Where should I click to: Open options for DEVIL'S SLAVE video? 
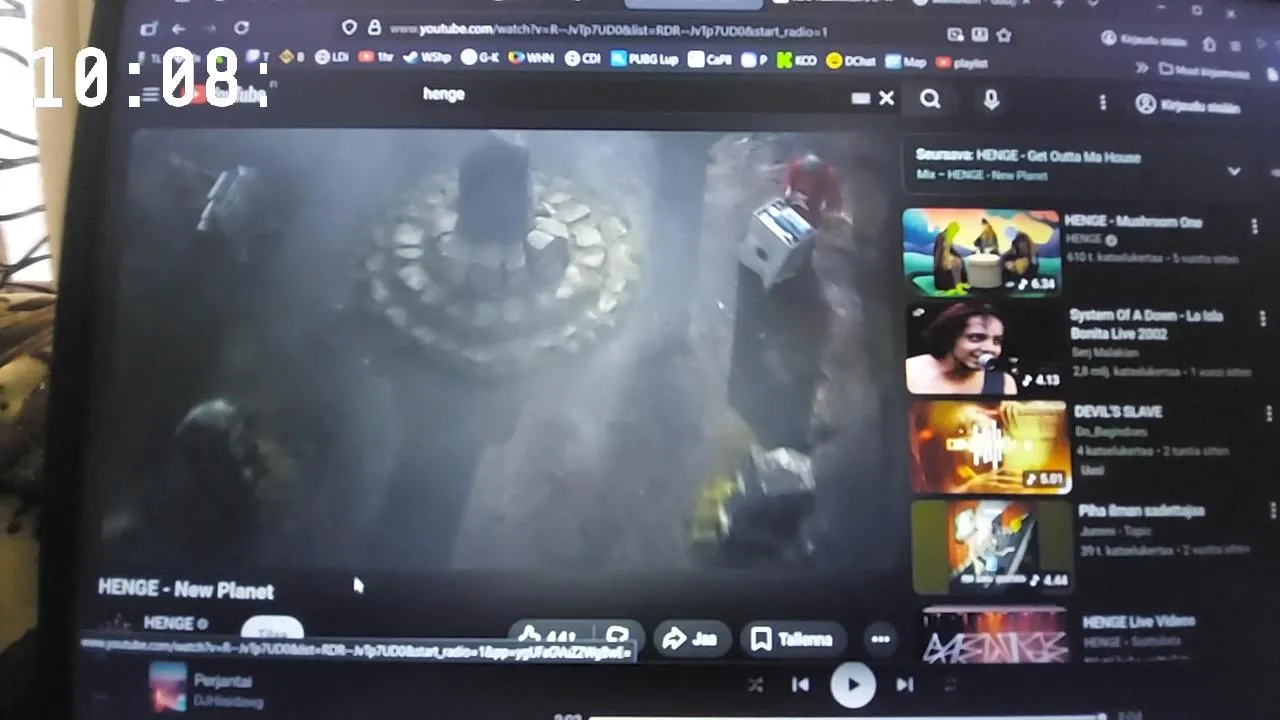pos(1269,413)
